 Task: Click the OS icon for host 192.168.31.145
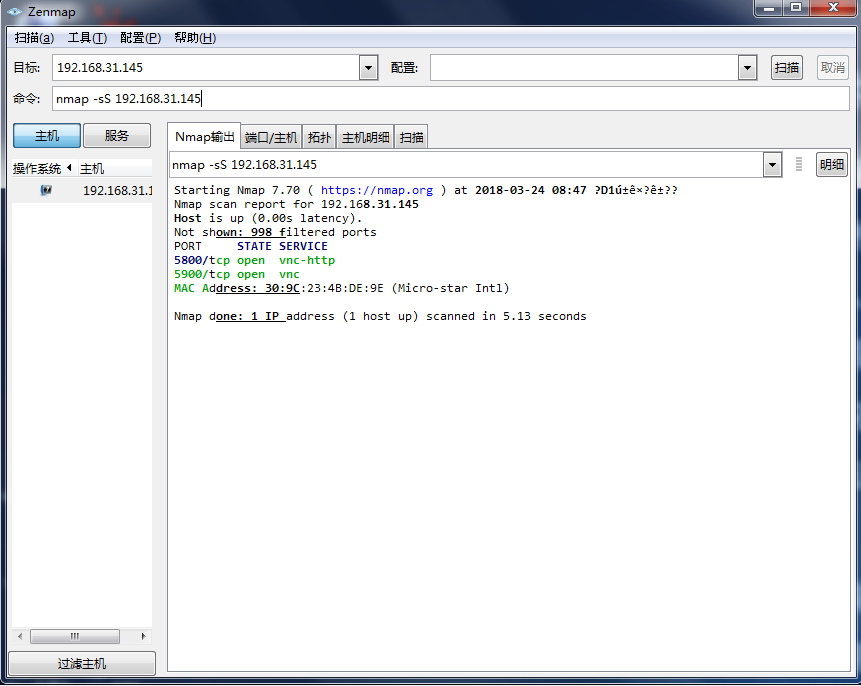pos(46,190)
